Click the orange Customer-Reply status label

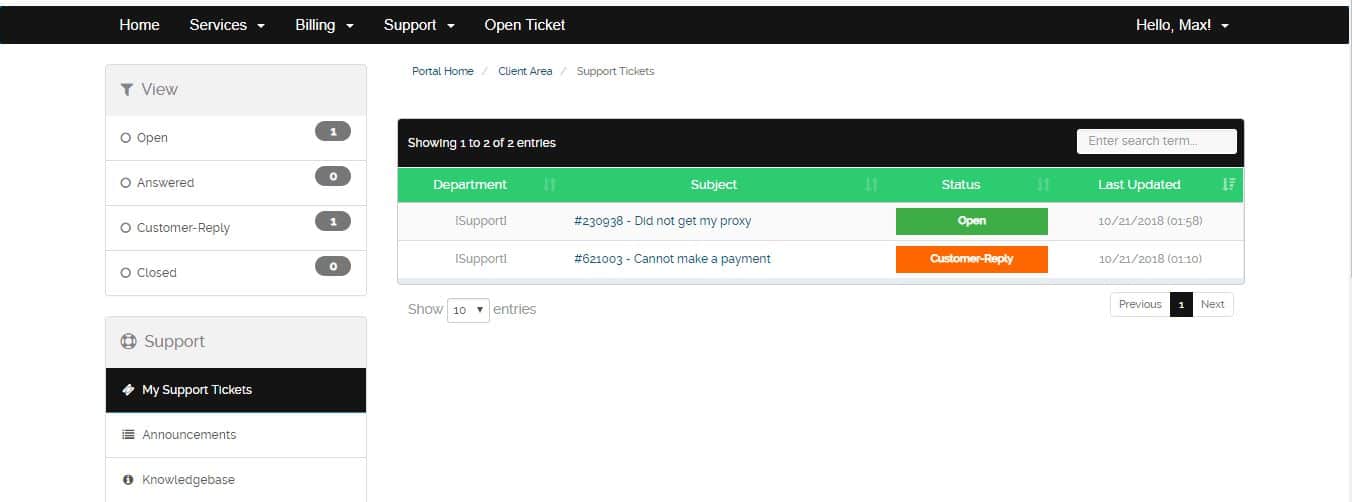tap(972, 259)
